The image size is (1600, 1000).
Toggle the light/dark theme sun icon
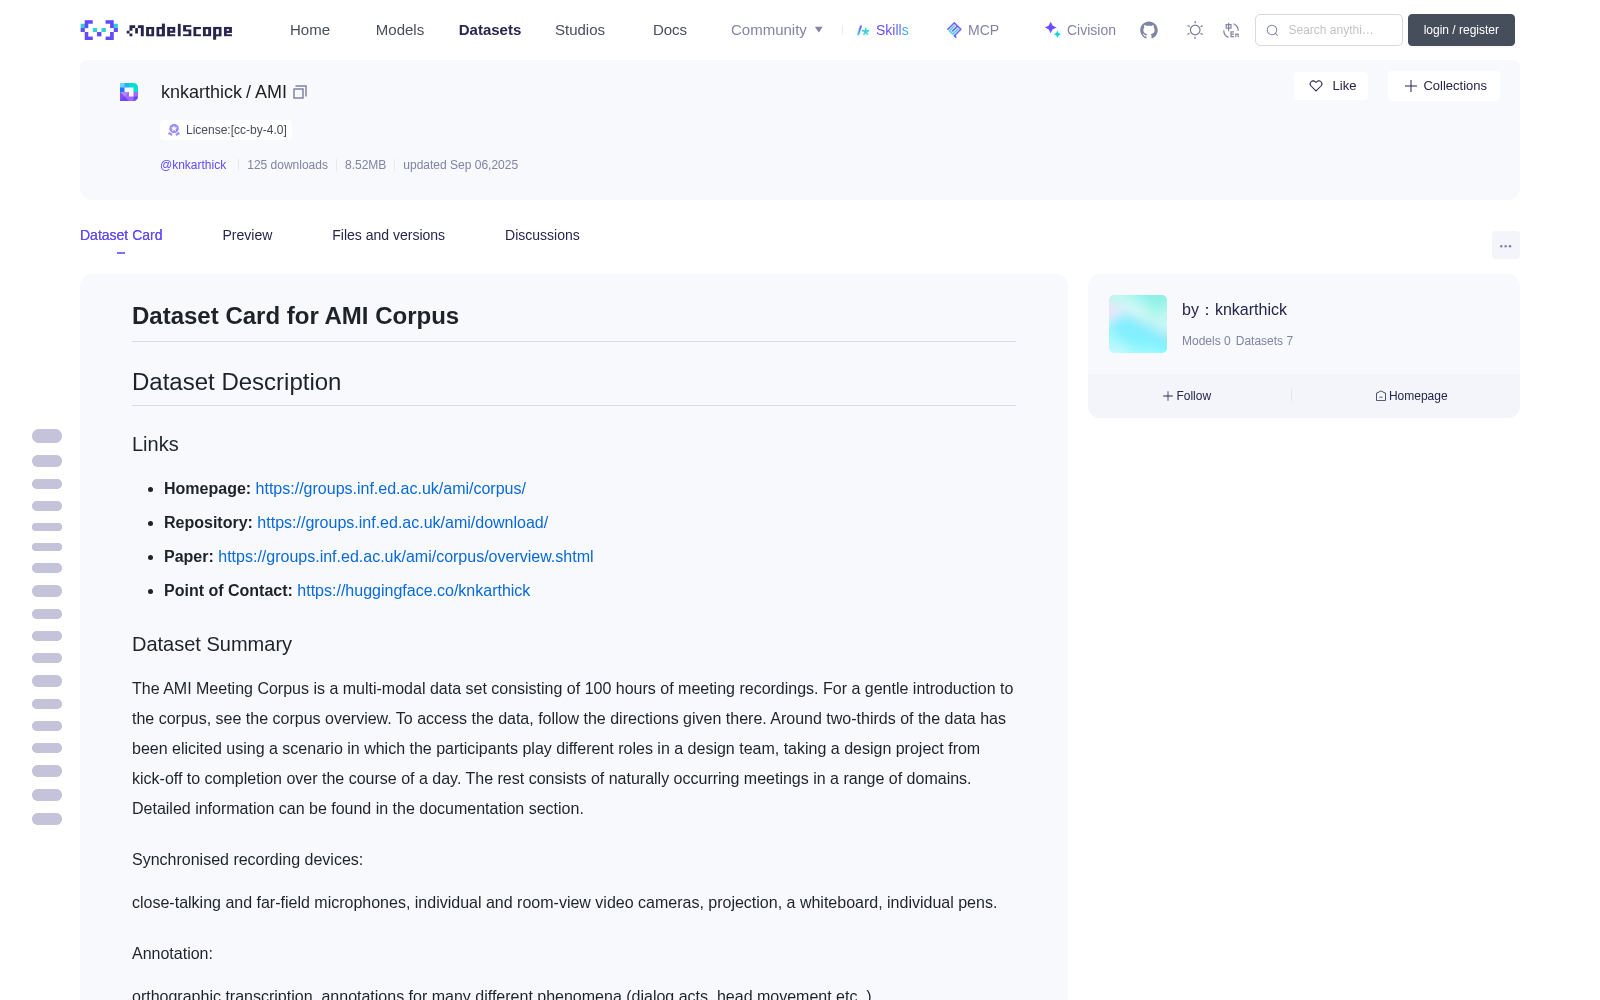(x=1195, y=30)
